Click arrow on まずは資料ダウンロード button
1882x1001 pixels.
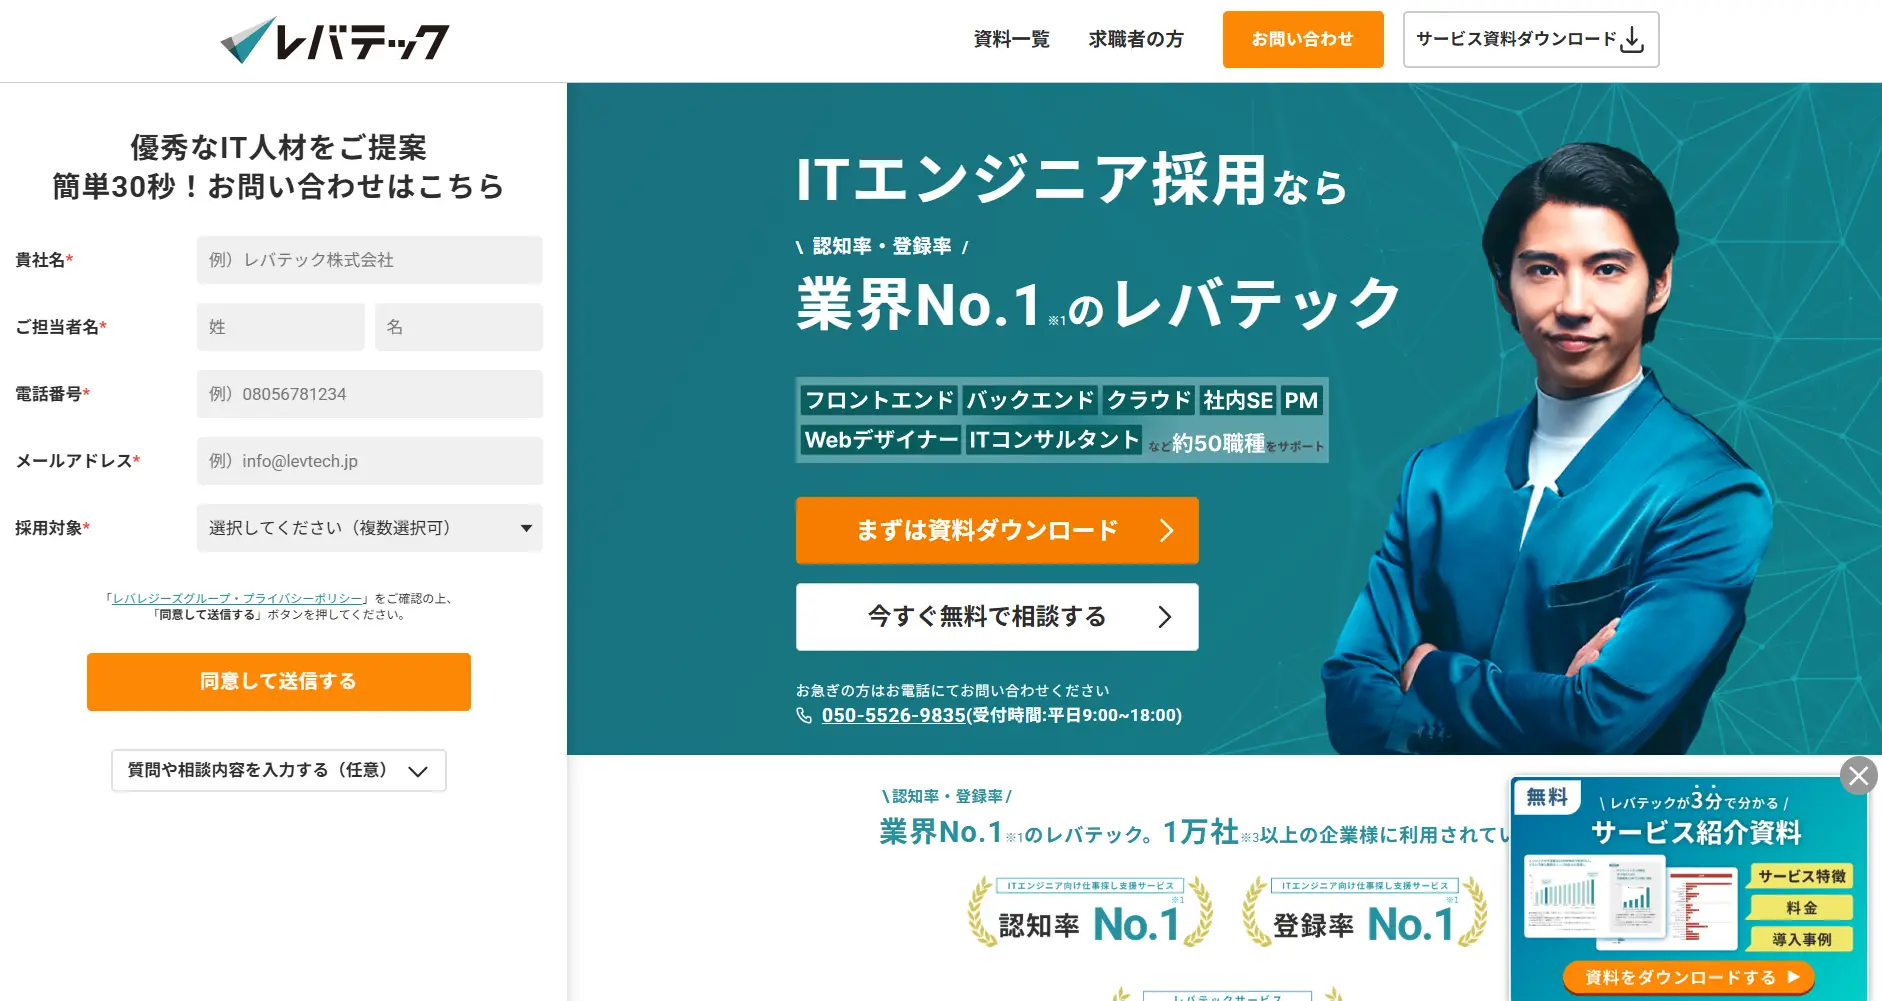pos(1166,530)
